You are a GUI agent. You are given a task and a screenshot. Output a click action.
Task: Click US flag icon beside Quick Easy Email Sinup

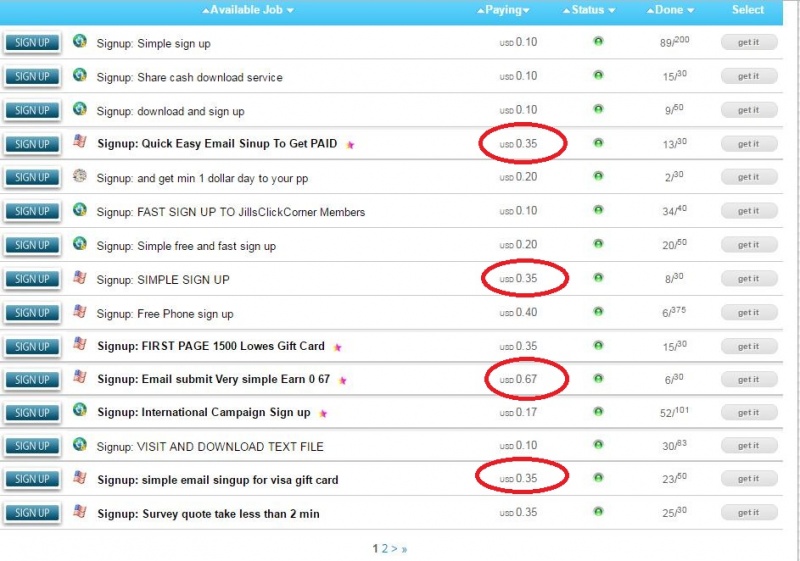point(80,141)
